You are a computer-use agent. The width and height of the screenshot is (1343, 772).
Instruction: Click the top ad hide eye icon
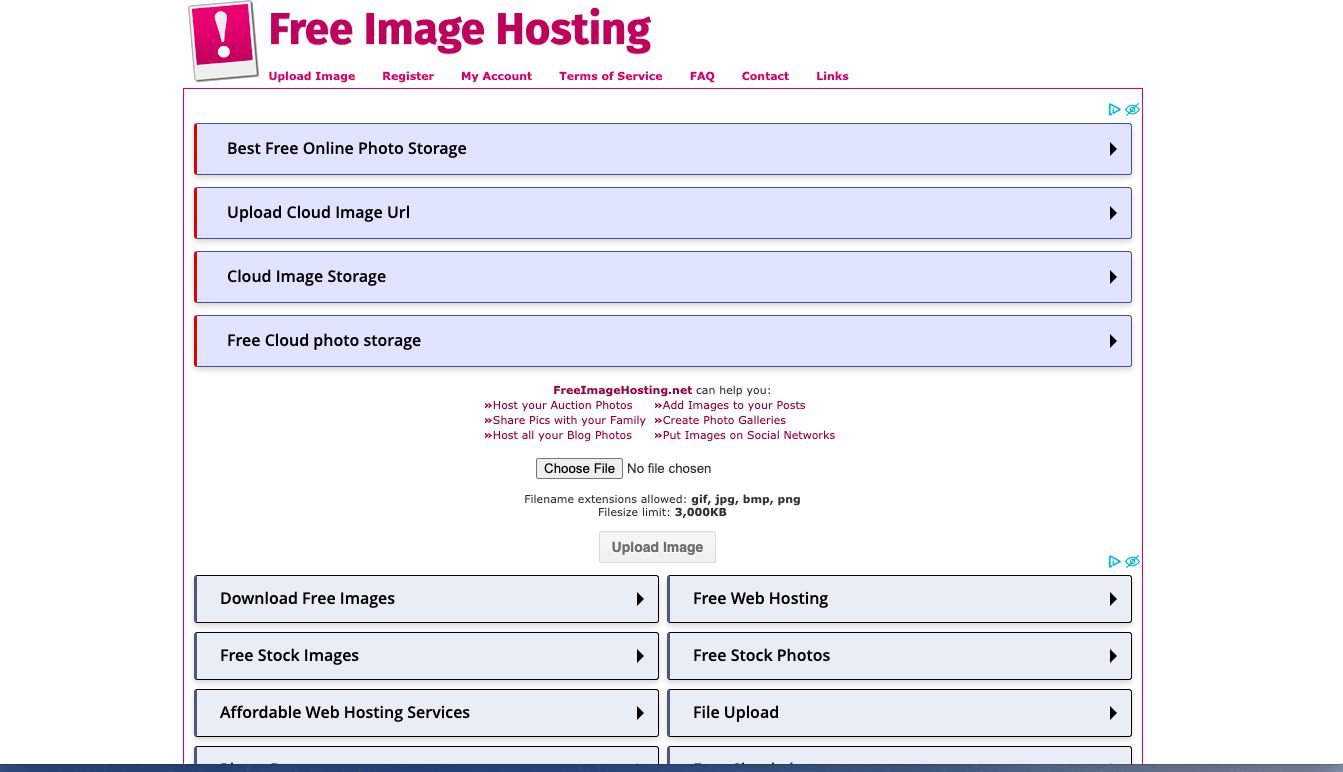1132,110
